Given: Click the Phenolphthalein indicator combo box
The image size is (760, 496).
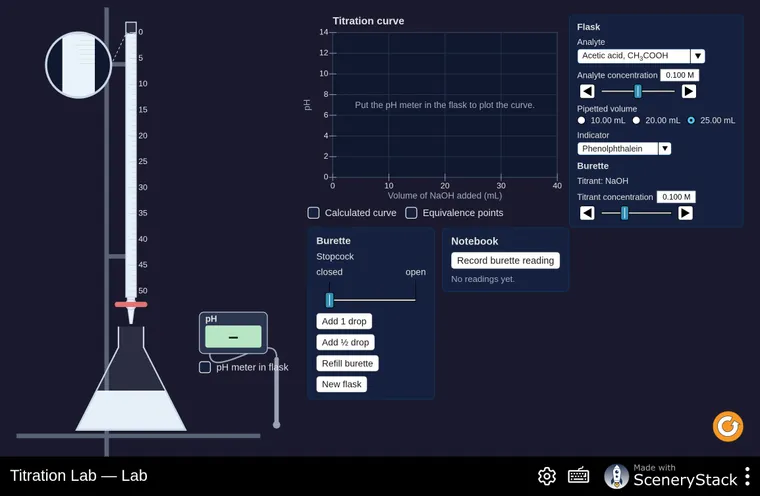Looking at the screenshot, I should pyautogui.click(x=624, y=148).
